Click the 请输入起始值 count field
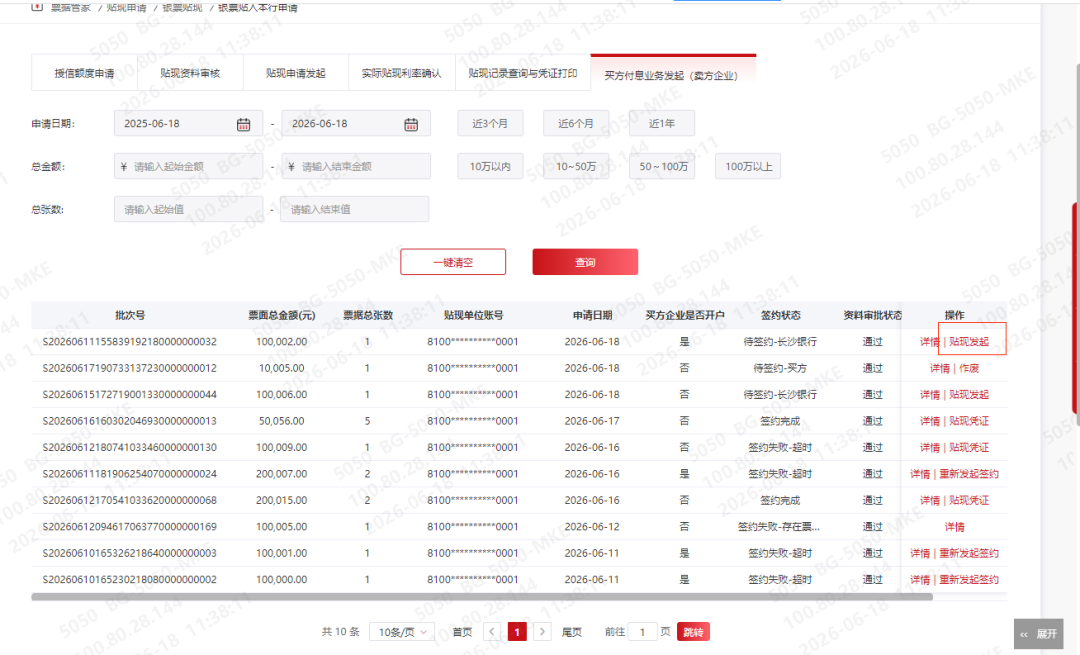1080x655 pixels. 188,209
